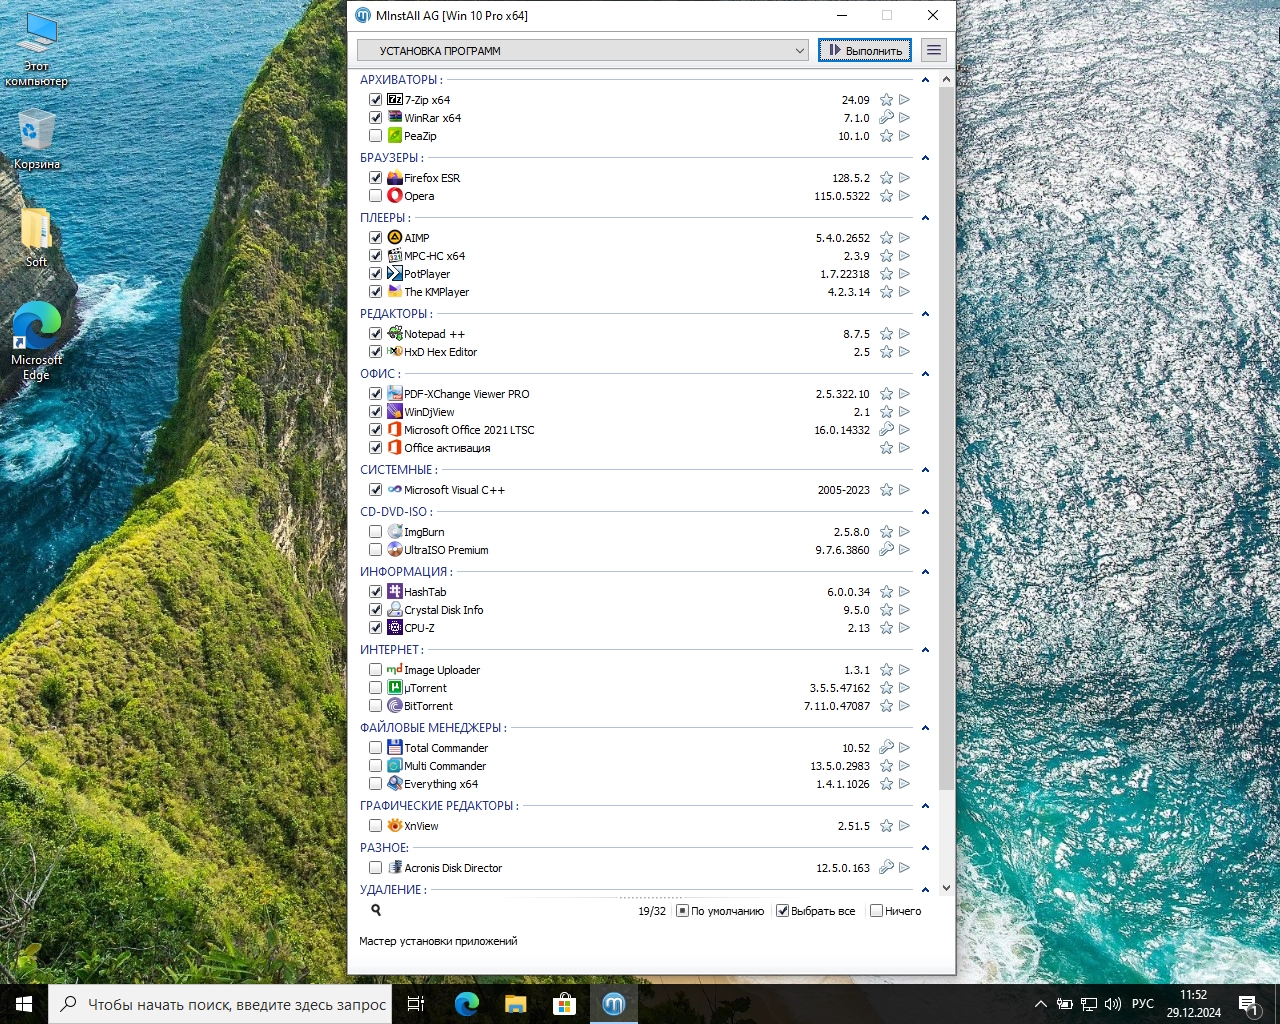
Task: Select the Image Uploader entry
Action: pos(442,670)
